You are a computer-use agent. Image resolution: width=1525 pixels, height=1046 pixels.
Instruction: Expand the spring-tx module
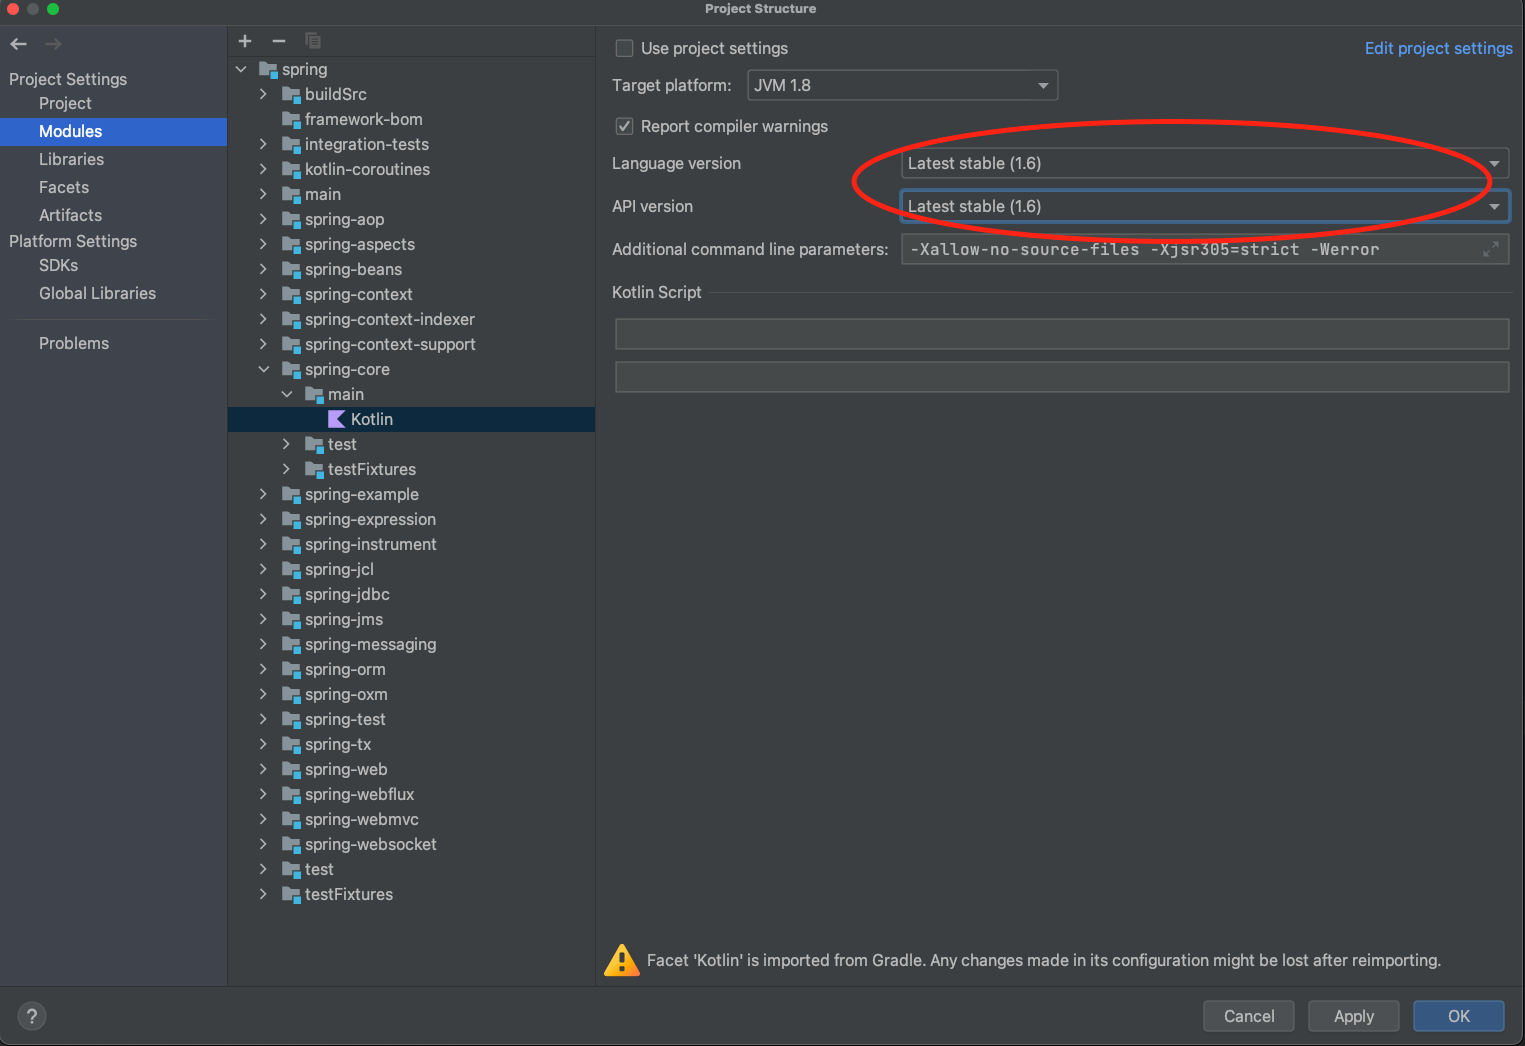click(x=263, y=744)
